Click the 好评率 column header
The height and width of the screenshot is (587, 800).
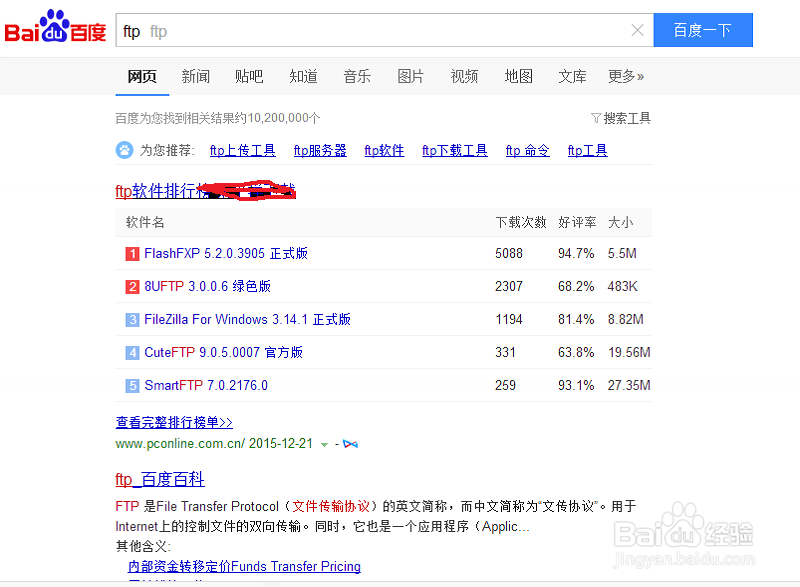point(577,222)
